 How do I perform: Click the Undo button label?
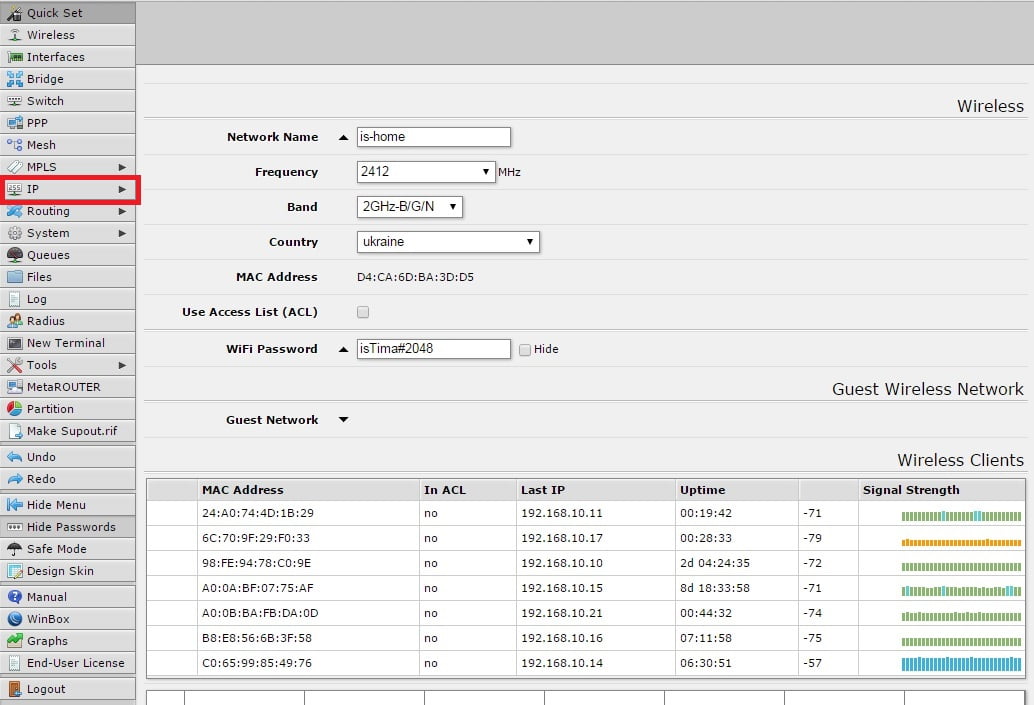[41, 457]
